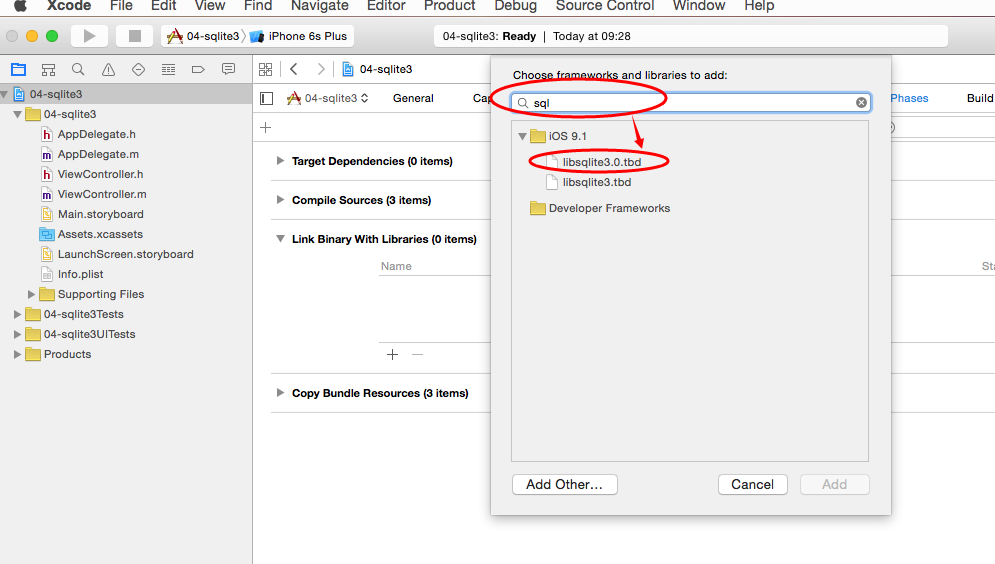This screenshot has width=995, height=564.
Task: Select the 04-sqlite3 scheme in toolbar
Action: point(204,36)
